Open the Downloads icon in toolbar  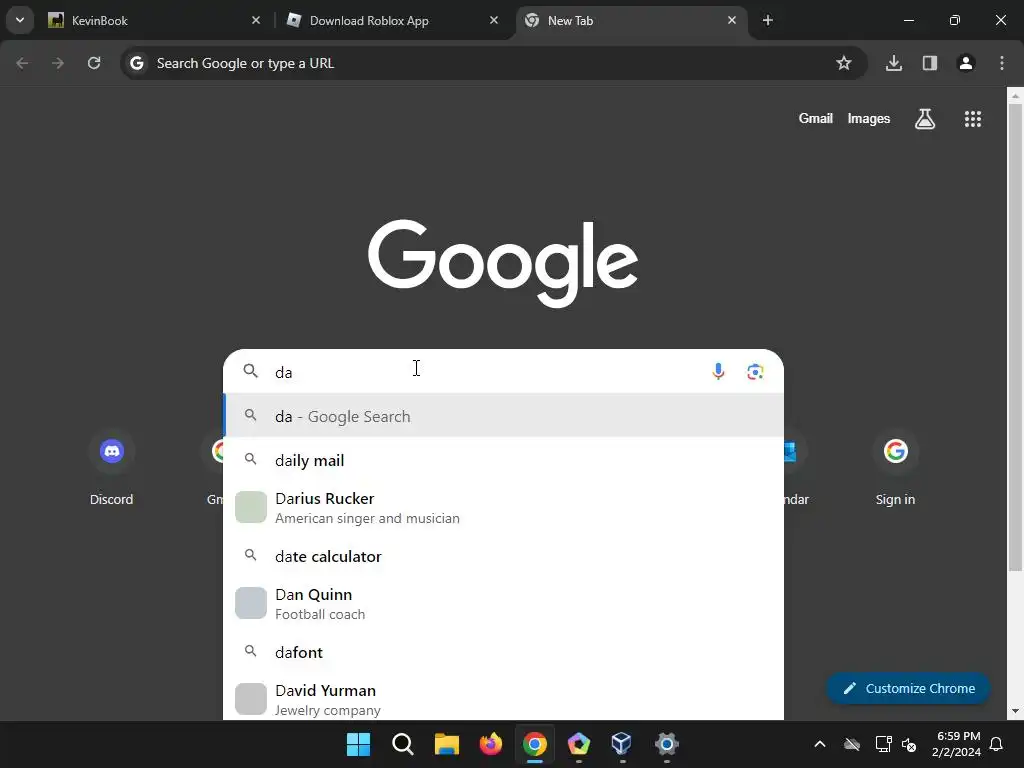[894, 63]
